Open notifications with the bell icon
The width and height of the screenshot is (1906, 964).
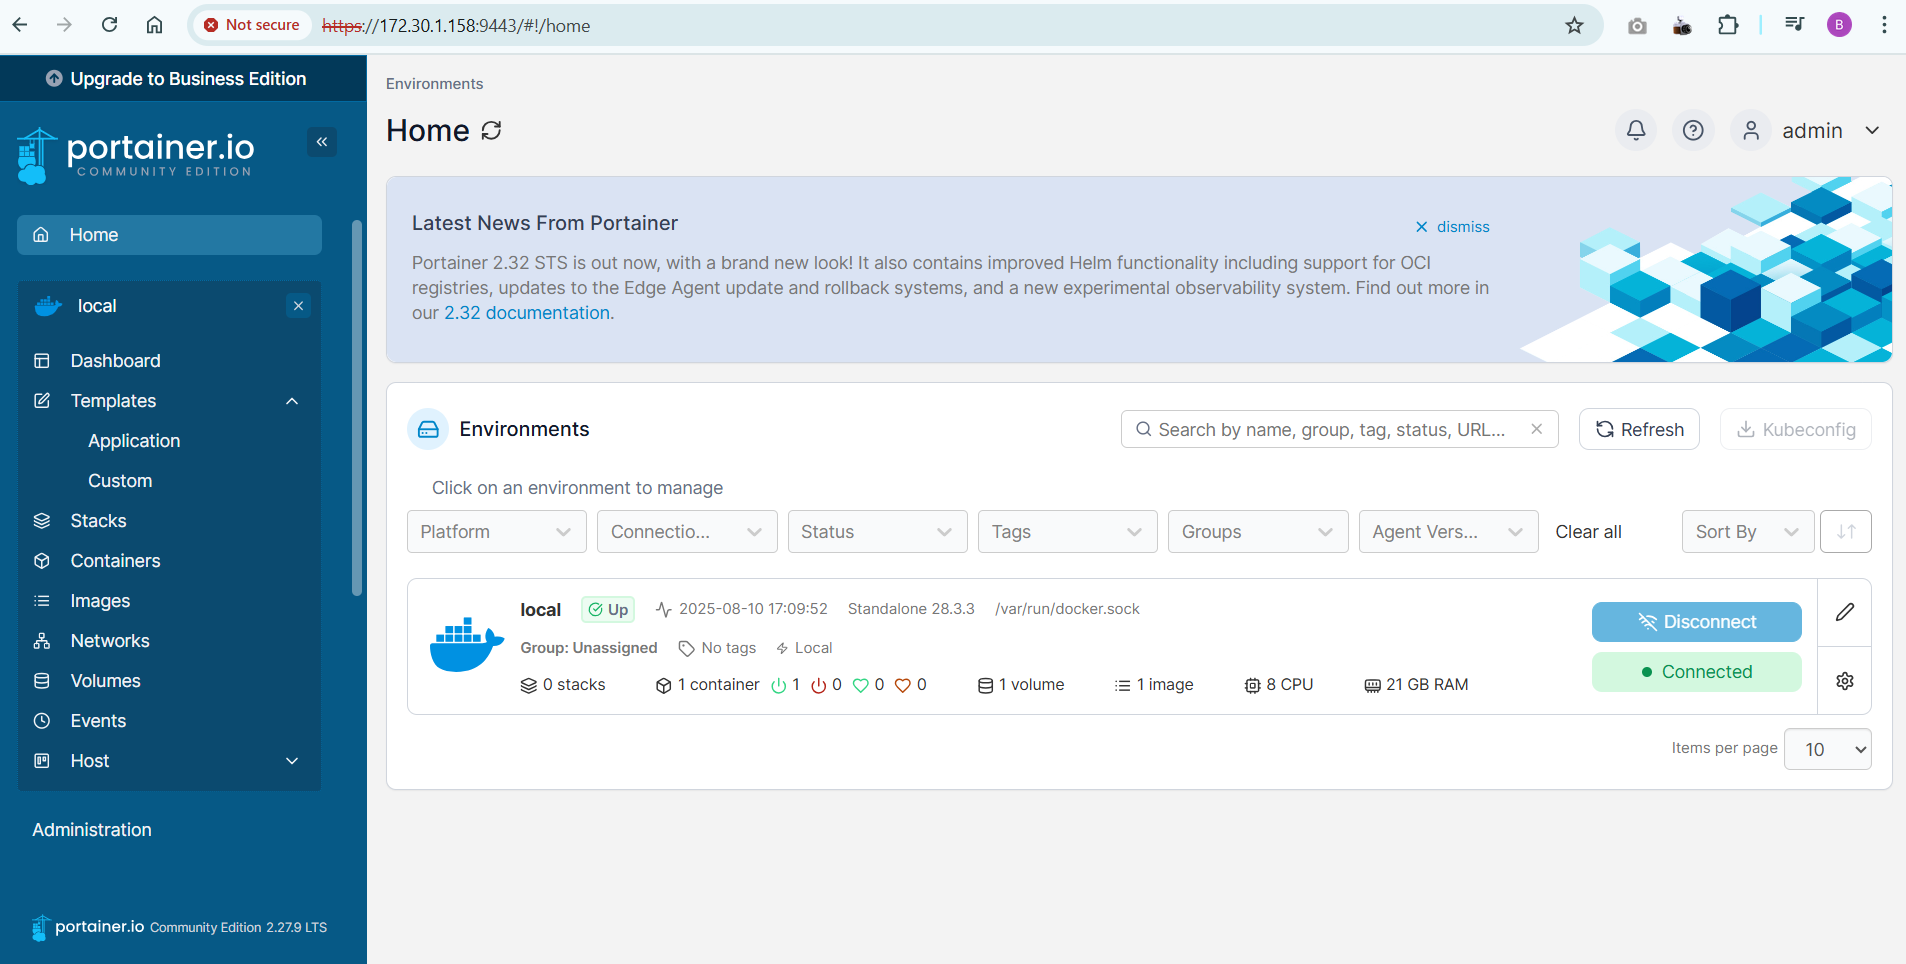[1636, 131]
